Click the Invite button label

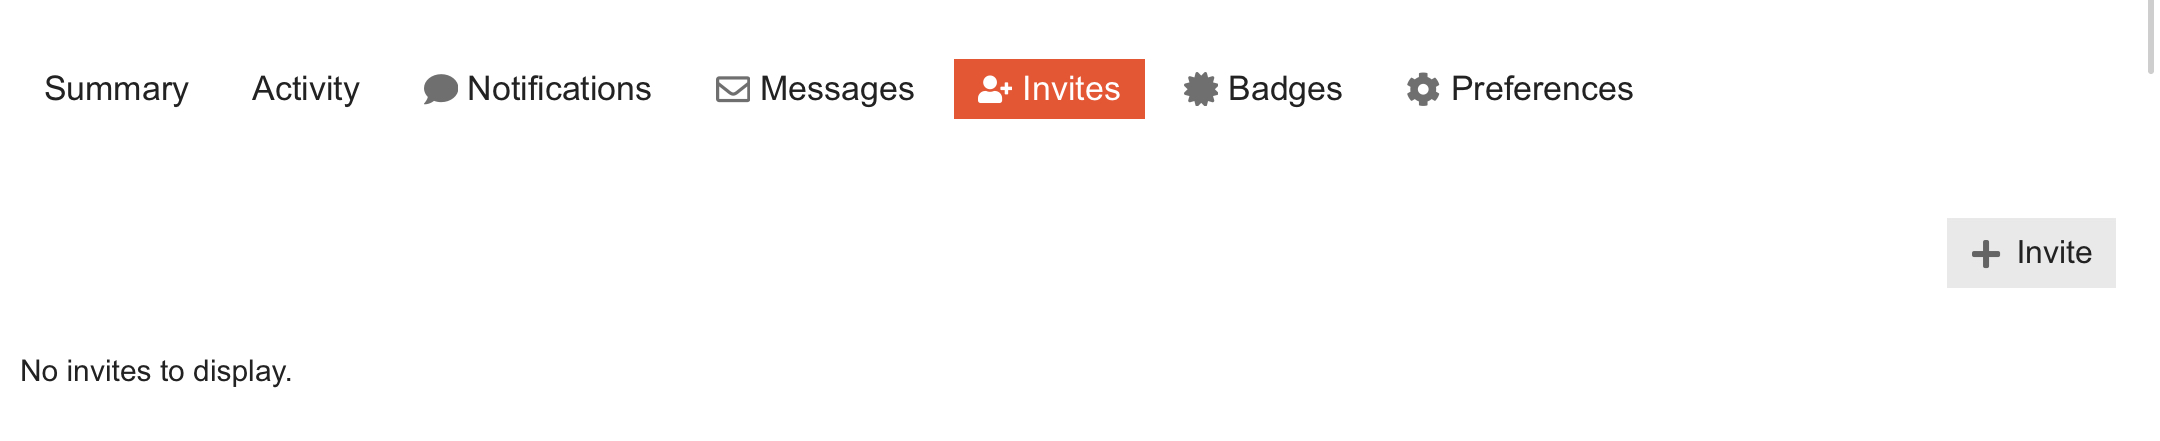pyautogui.click(x=2054, y=252)
